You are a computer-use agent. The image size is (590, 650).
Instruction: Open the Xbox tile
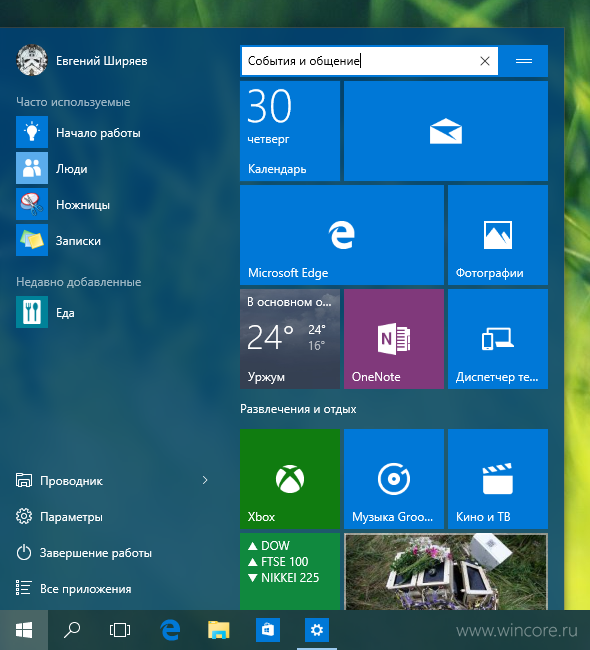pyautogui.click(x=290, y=479)
